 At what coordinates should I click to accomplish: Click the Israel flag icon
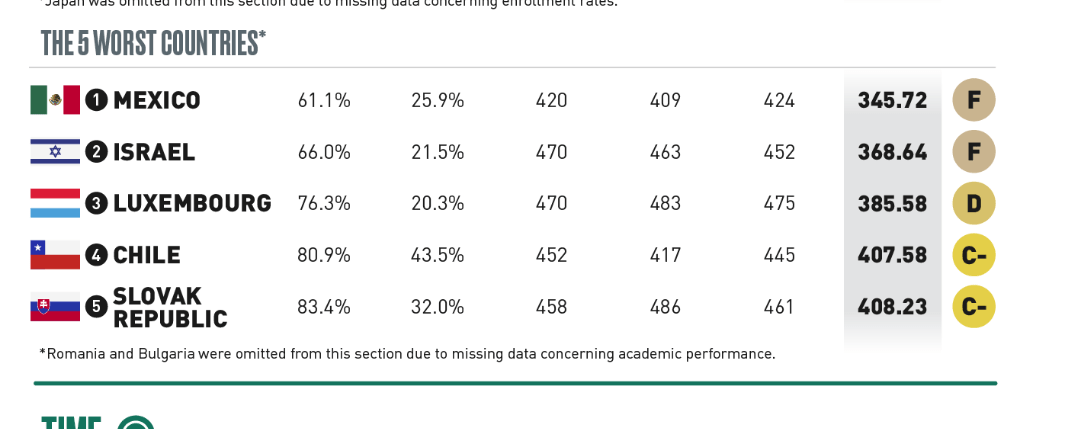click(55, 152)
